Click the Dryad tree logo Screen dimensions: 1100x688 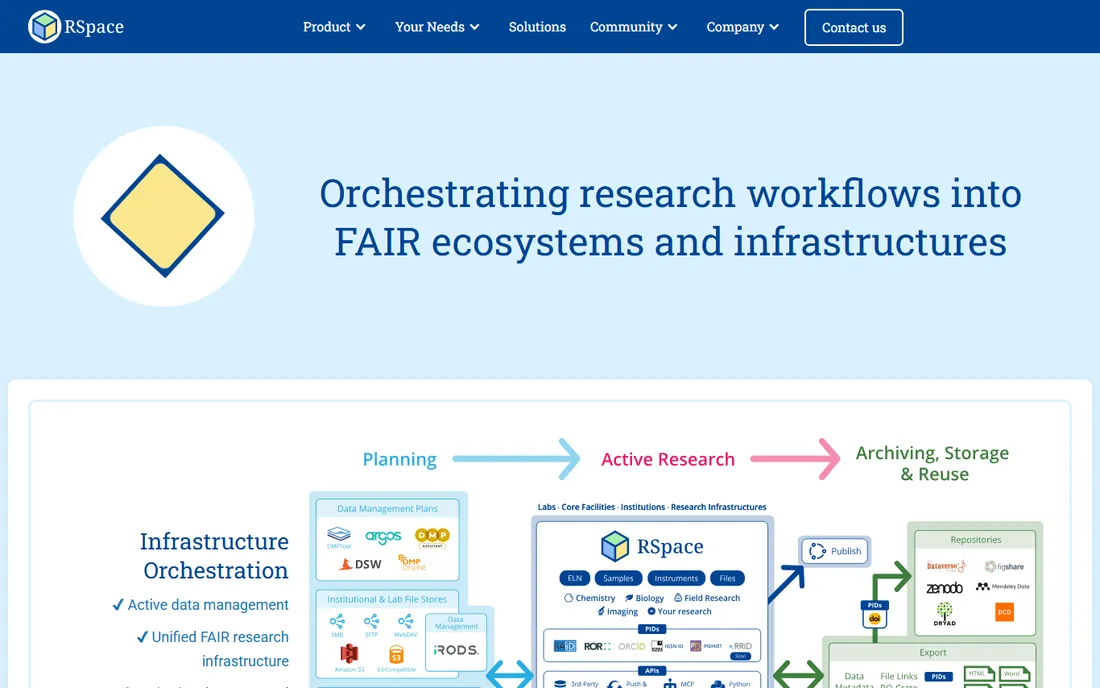[x=944, y=614]
